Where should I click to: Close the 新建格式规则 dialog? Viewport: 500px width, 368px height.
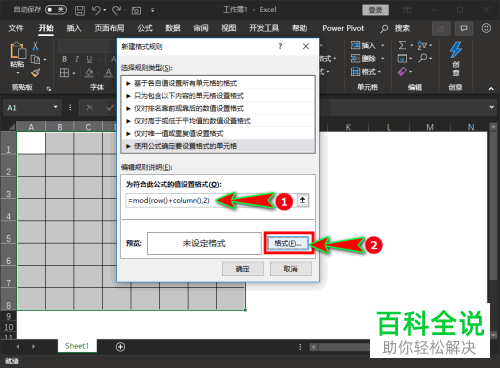click(x=306, y=46)
